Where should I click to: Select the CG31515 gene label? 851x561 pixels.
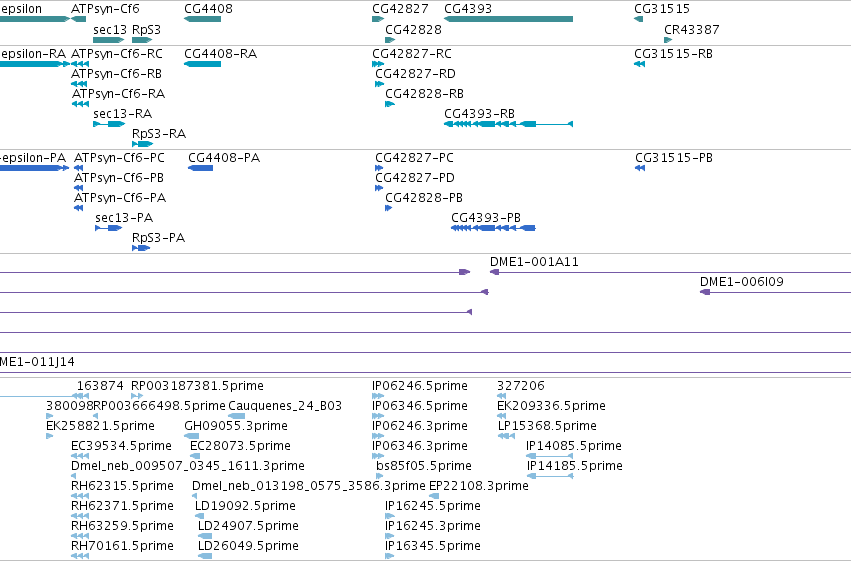(662, 9)
